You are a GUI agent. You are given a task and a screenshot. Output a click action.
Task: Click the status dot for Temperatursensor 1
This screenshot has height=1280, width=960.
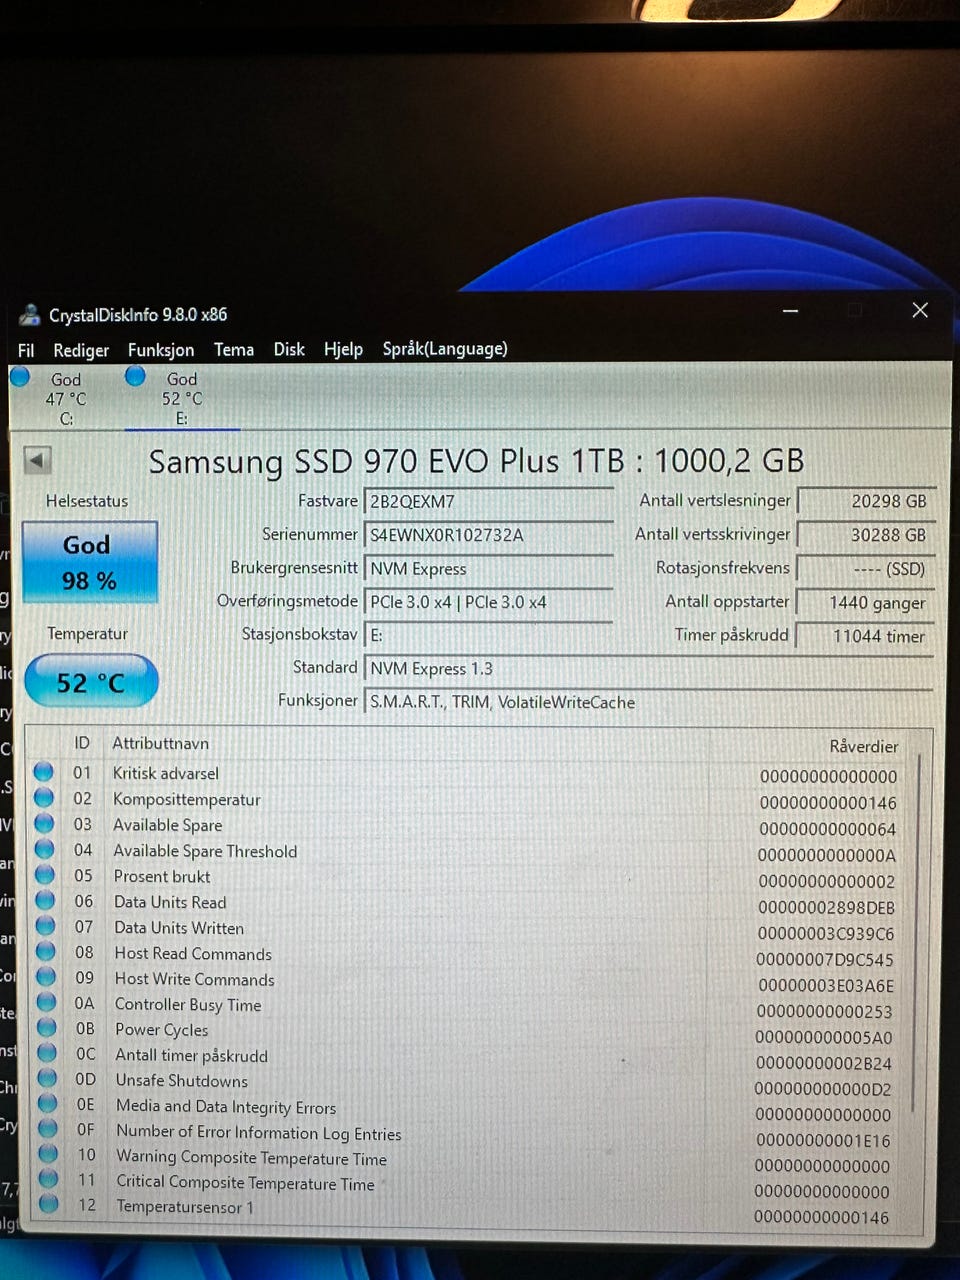pos(49,1204)
